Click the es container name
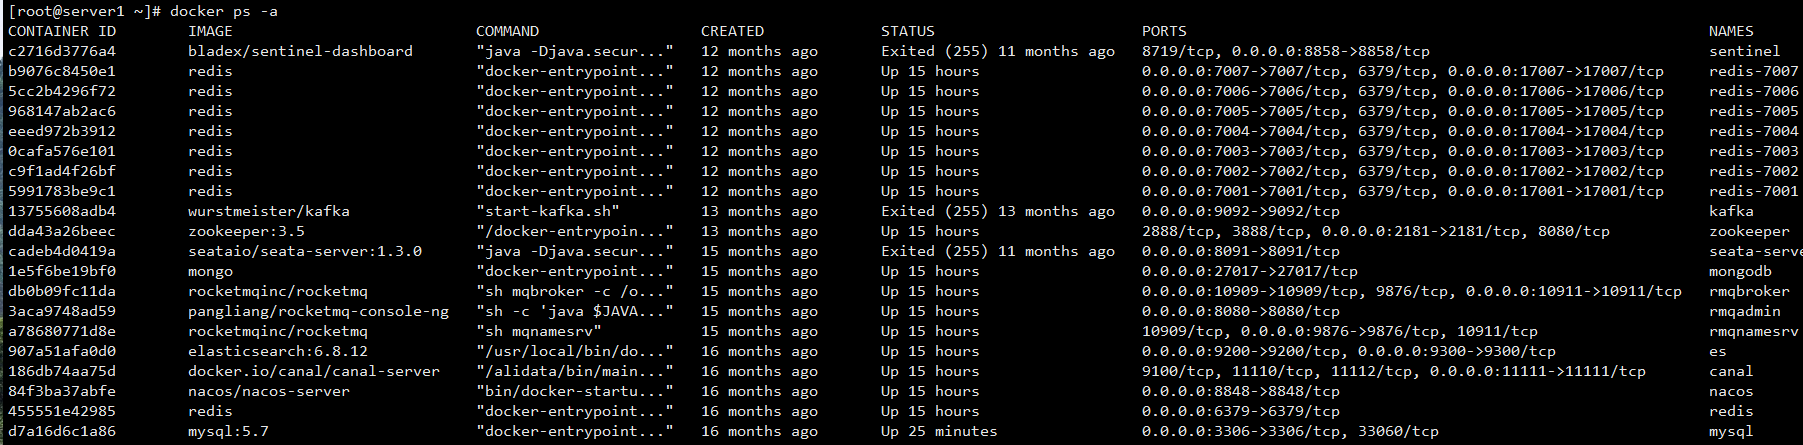 coord(1718,351)
